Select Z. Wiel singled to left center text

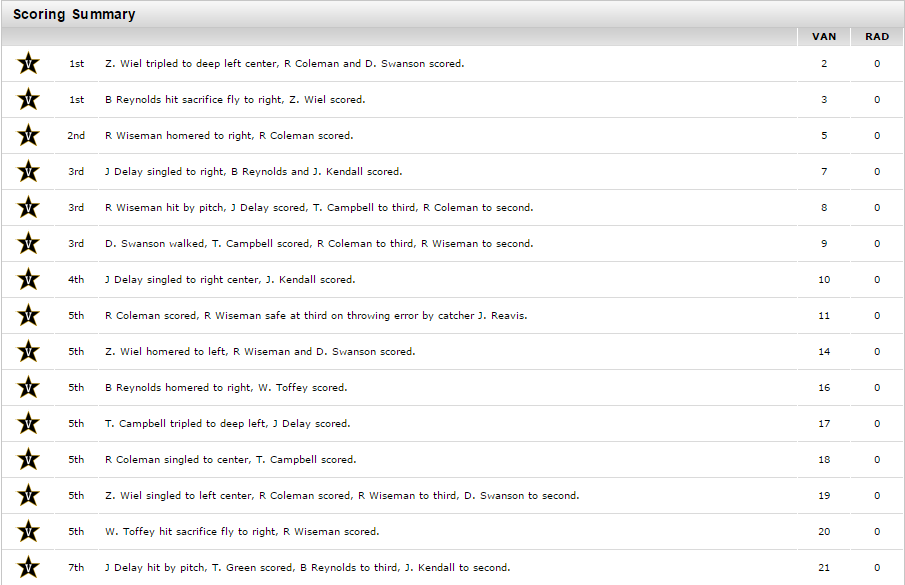[342, 496]
